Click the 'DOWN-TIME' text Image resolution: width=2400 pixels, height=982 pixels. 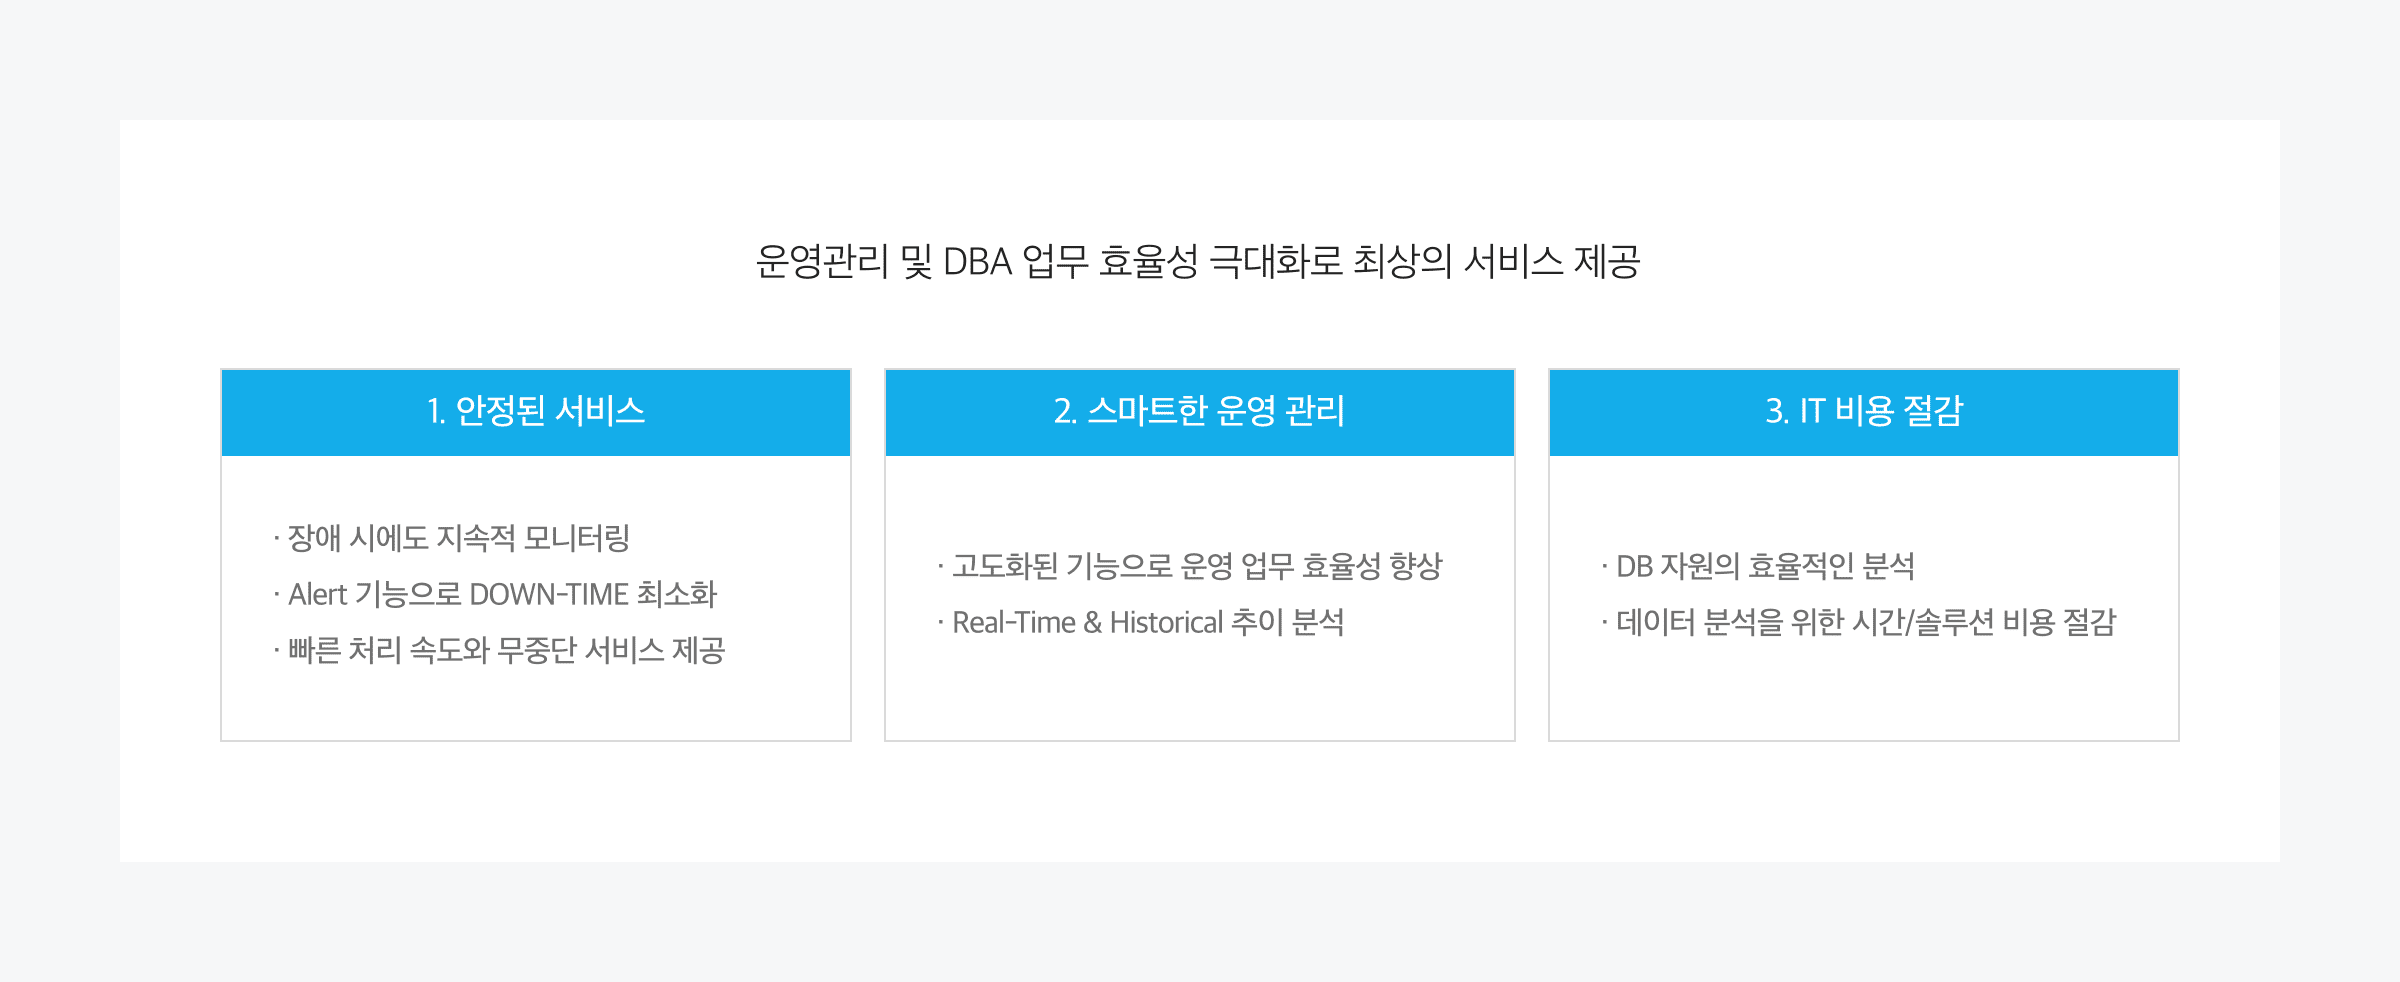[548, 595]
